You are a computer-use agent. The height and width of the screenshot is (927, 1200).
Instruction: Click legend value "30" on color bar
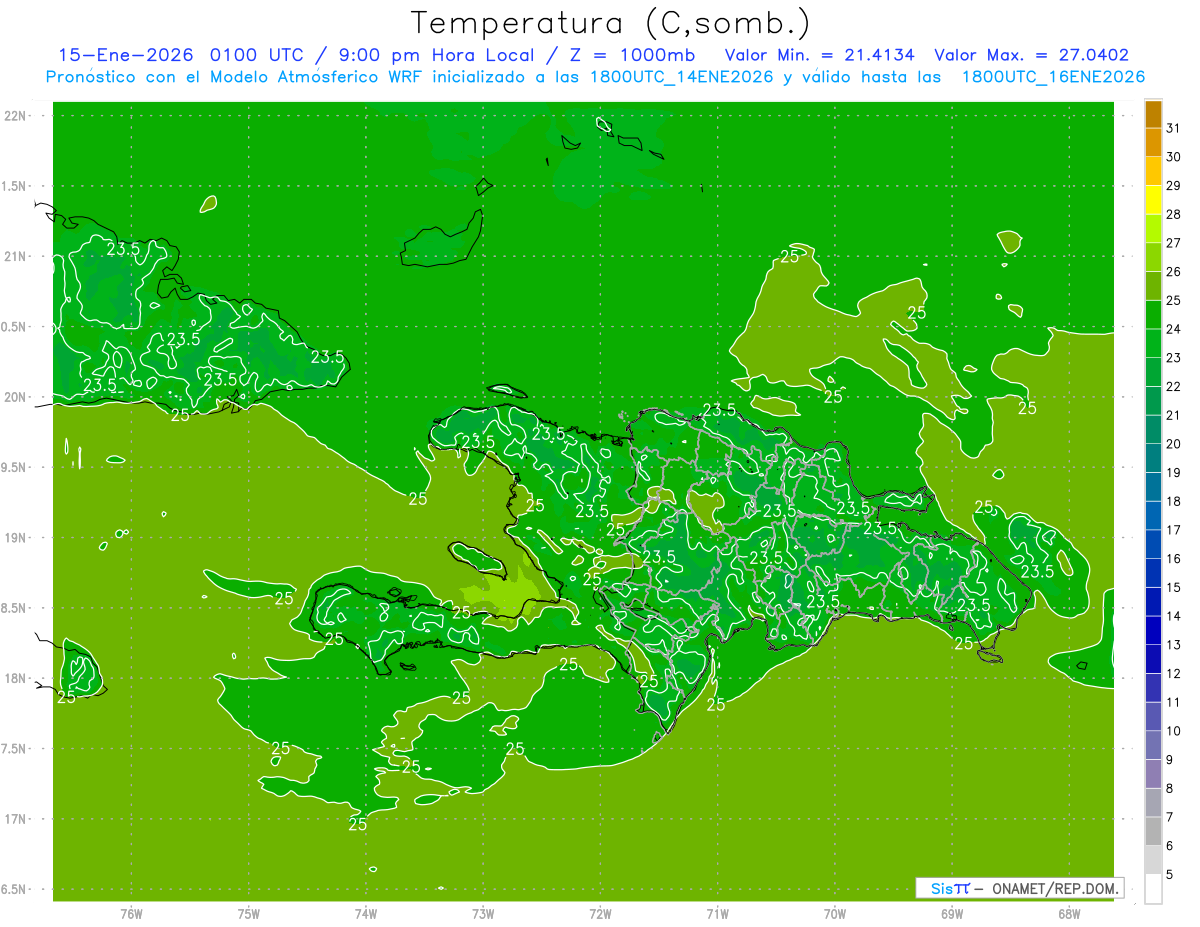pyautogui.click(x=1174, y=157)
